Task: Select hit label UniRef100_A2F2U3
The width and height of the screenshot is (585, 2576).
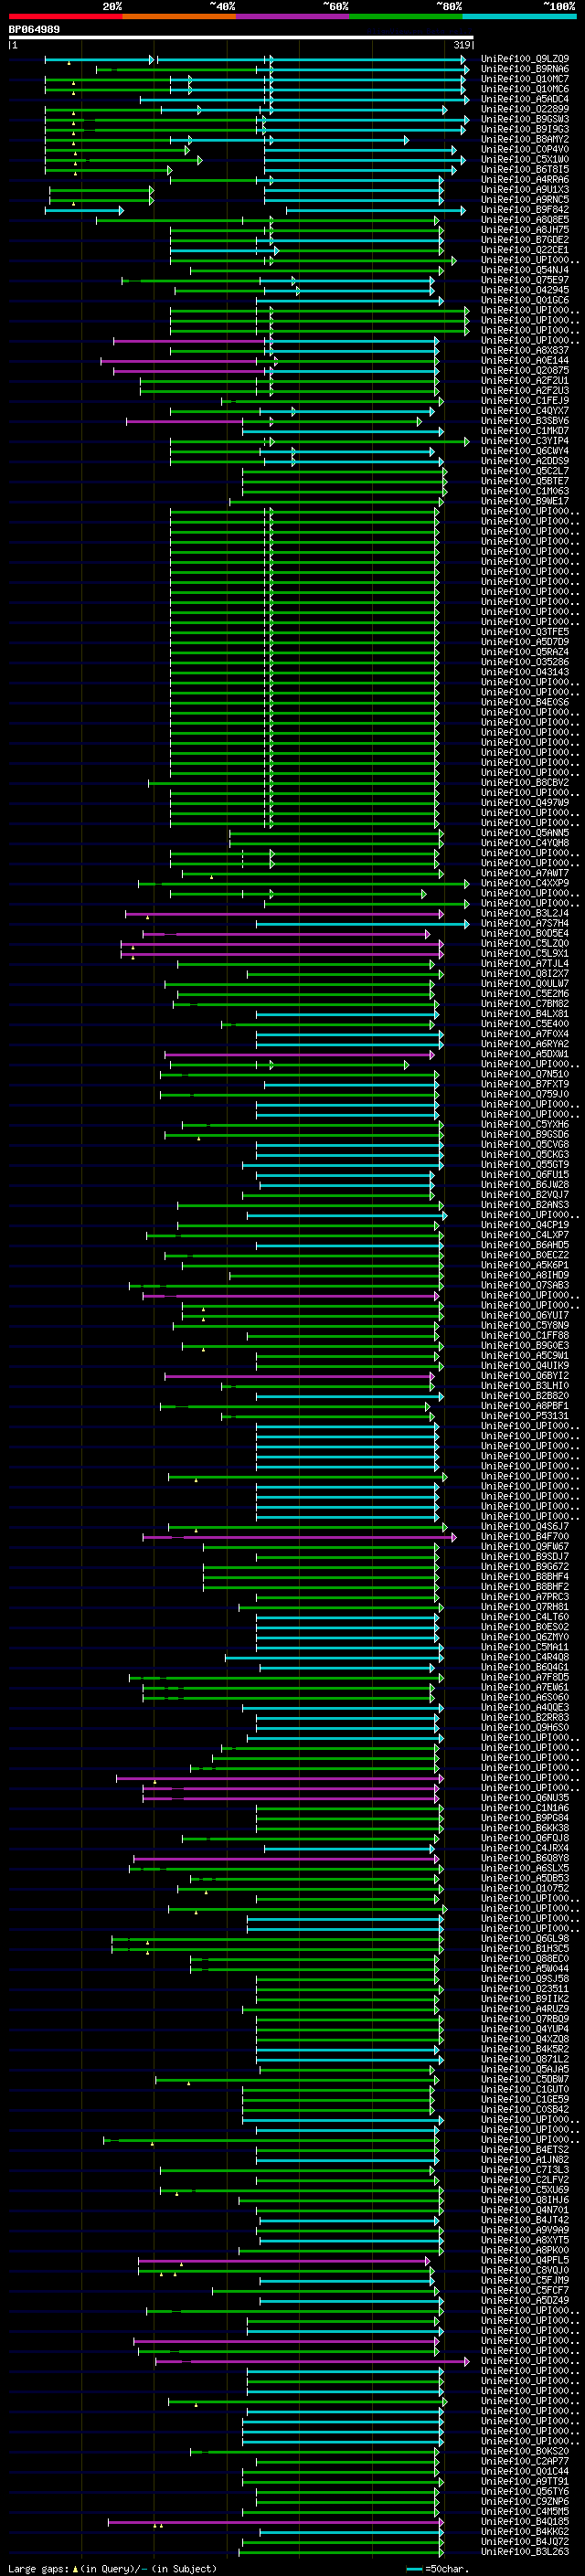Action: pos(525,390)
